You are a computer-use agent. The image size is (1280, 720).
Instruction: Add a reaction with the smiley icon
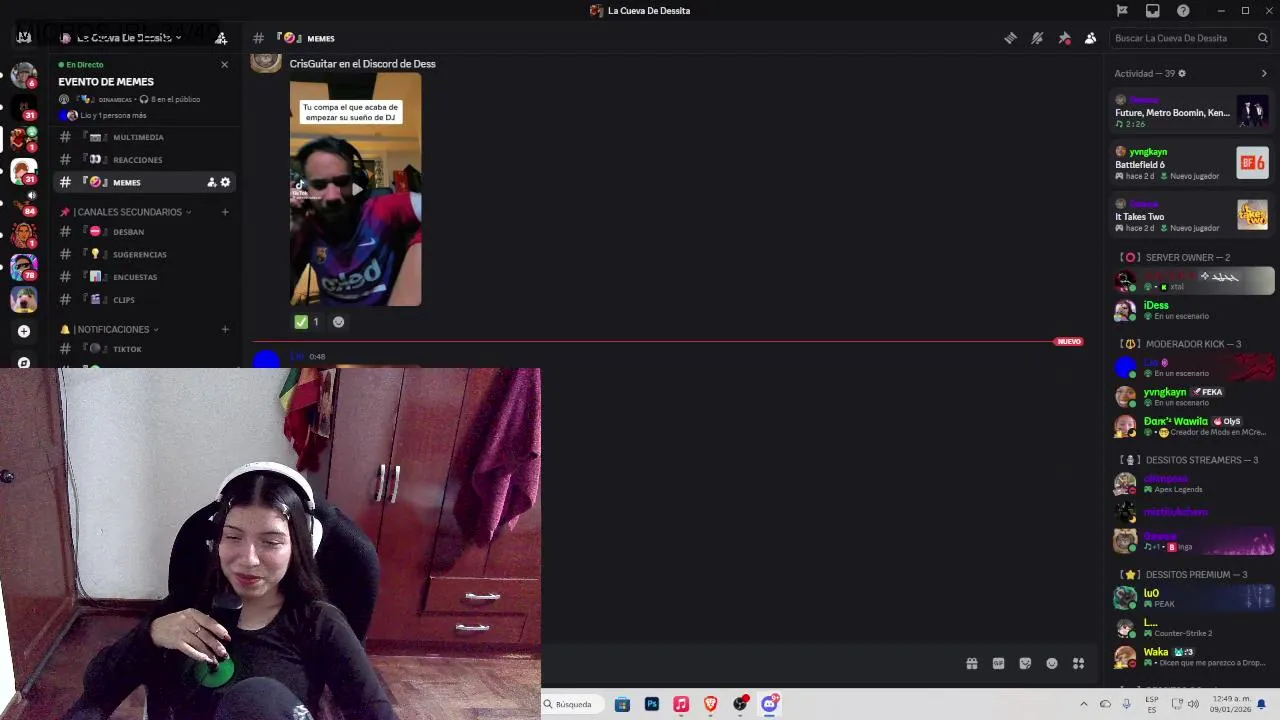click(338, 322)
